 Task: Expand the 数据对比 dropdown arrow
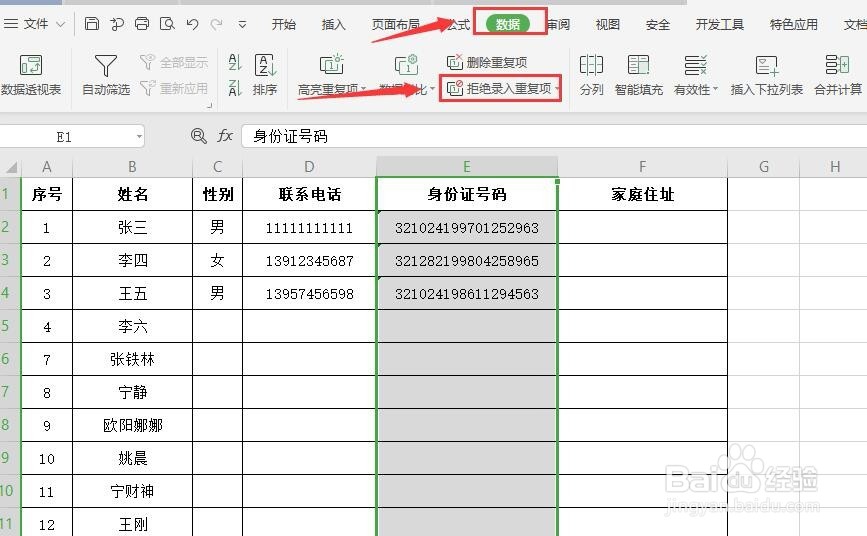click(x=432, y=89)
